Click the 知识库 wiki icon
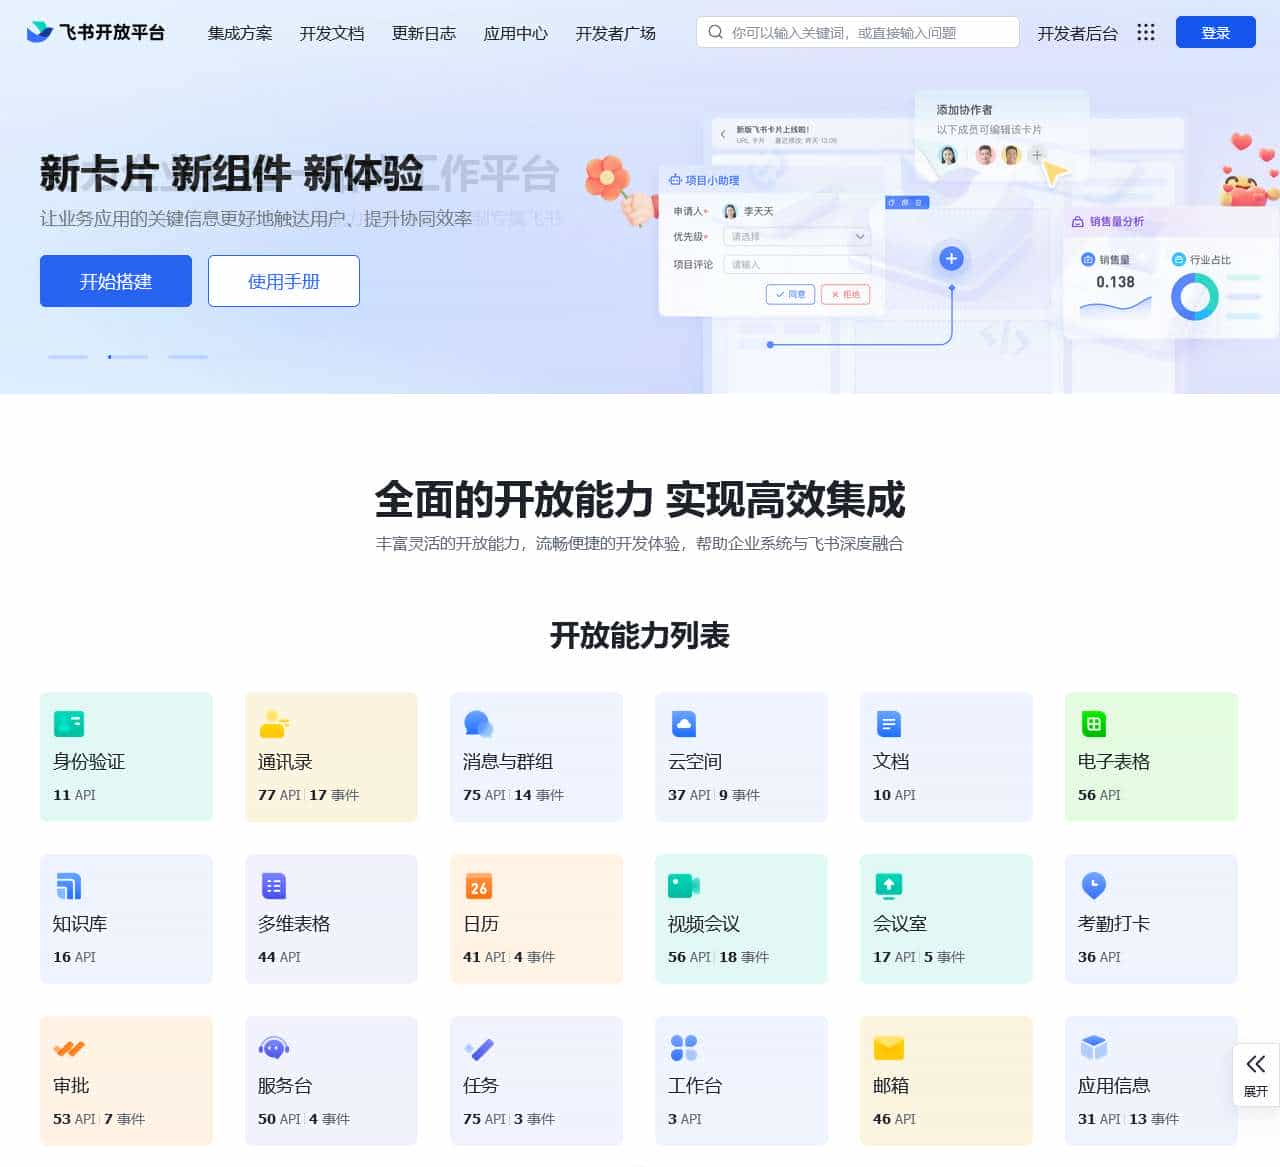The image size is (1280, 1167). 69,886
